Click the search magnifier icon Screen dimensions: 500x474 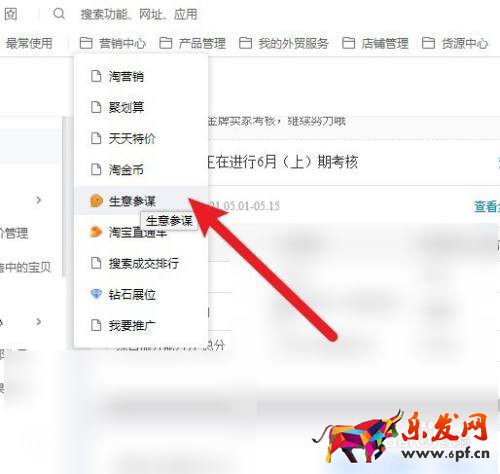pyautogui.click(x=59, y=14)
